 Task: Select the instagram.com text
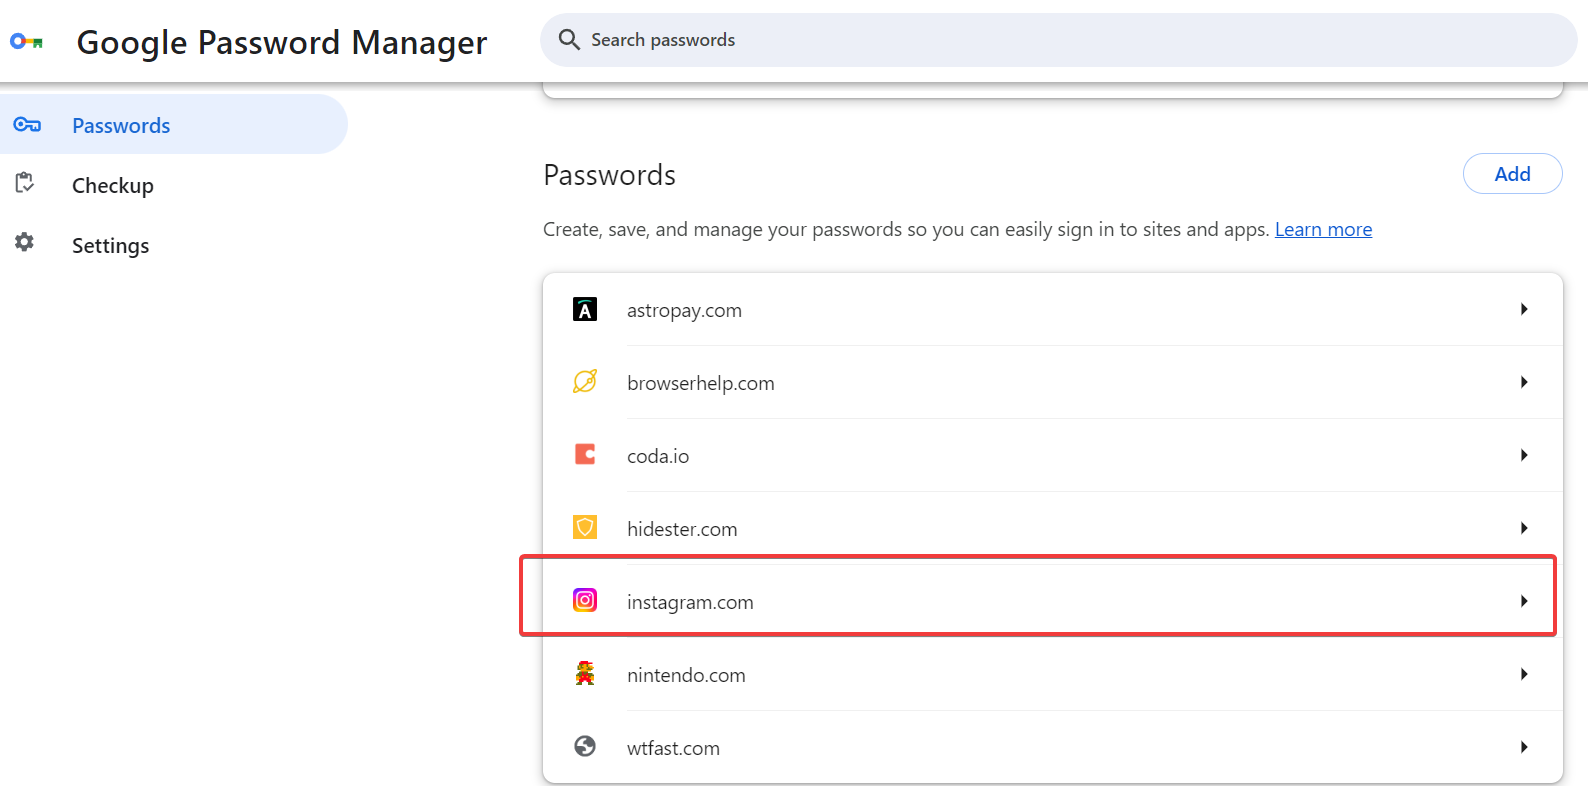(690, 602)
